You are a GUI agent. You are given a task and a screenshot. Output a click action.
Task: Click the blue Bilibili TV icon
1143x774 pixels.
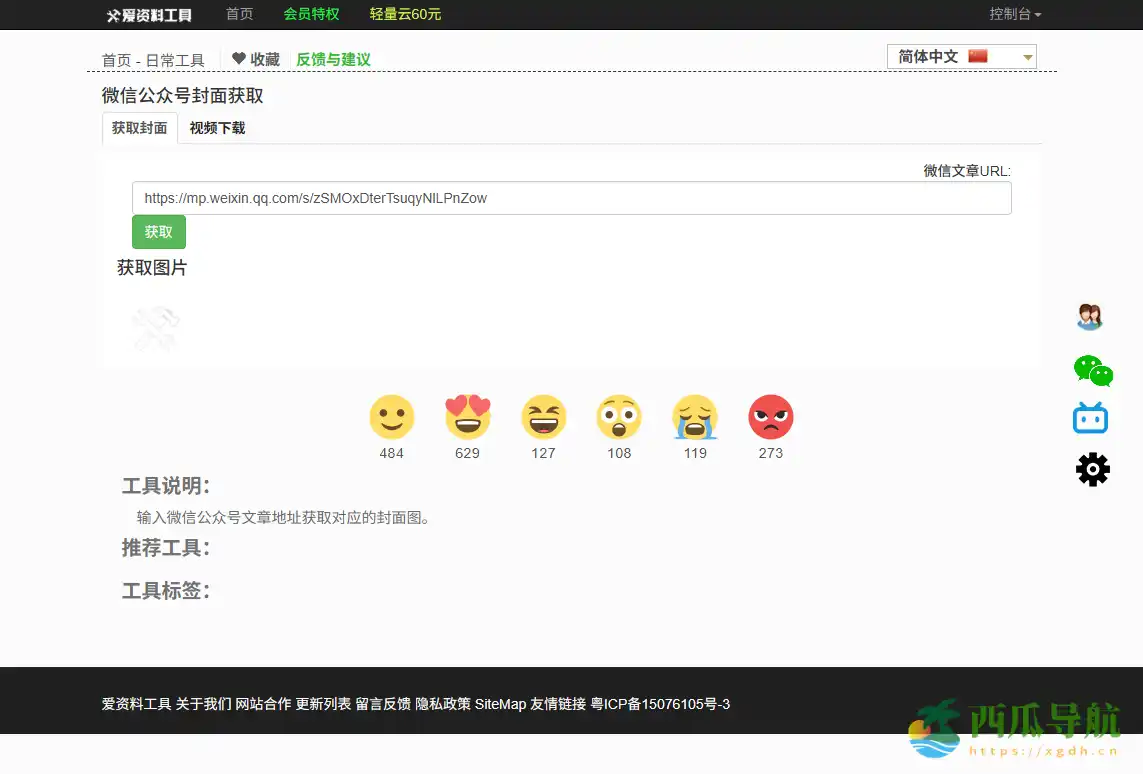click(x=1090, y=418)
